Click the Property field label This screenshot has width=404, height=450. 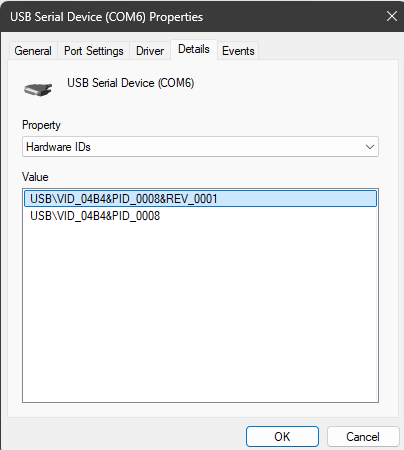click(x=41, y=125)
